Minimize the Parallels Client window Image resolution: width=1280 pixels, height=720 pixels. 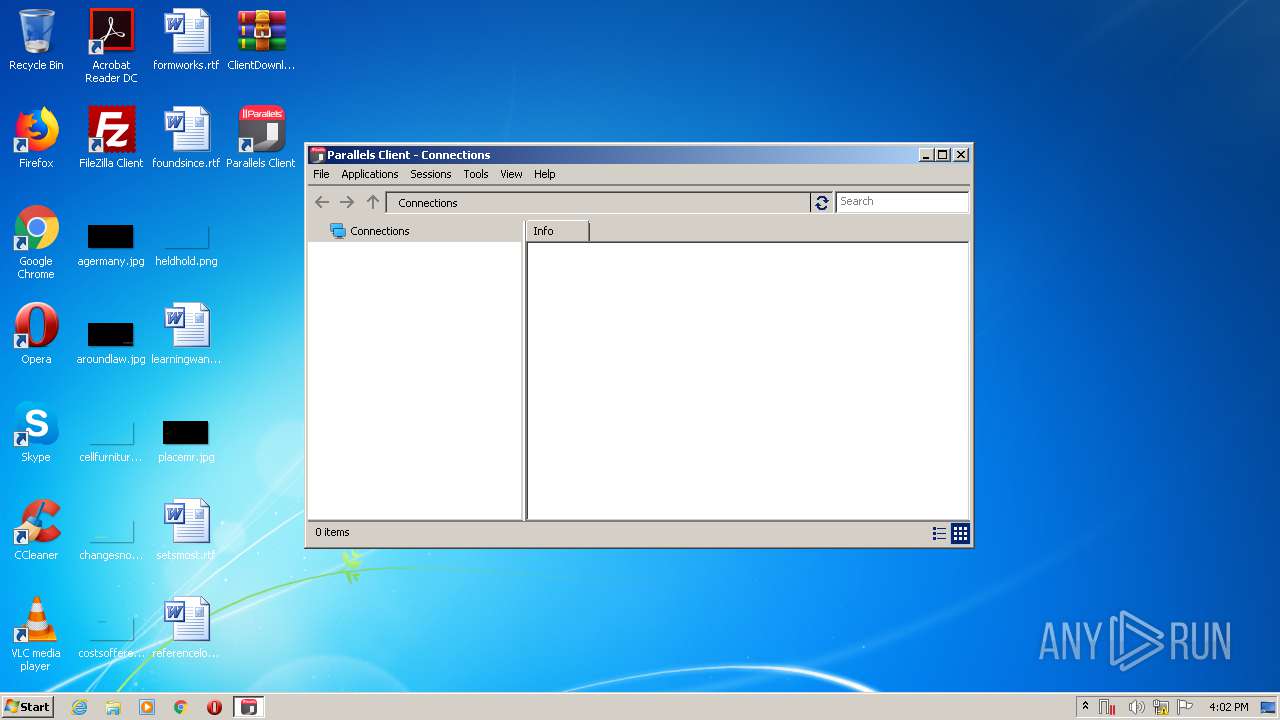(x=926, y=155)
